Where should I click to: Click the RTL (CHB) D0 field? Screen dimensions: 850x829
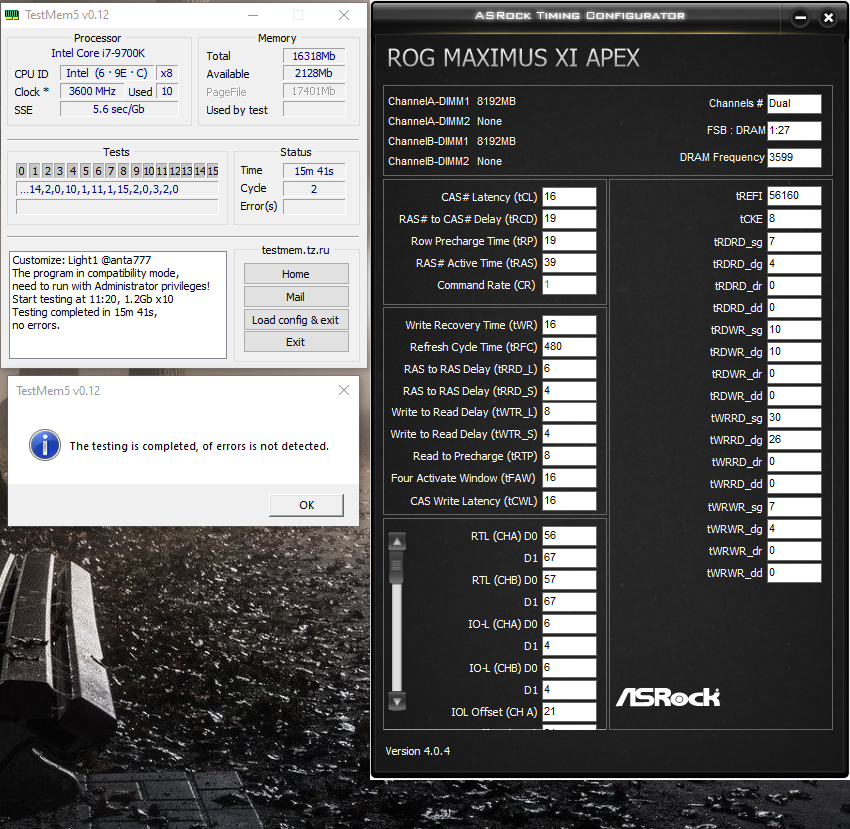point(569,580)
